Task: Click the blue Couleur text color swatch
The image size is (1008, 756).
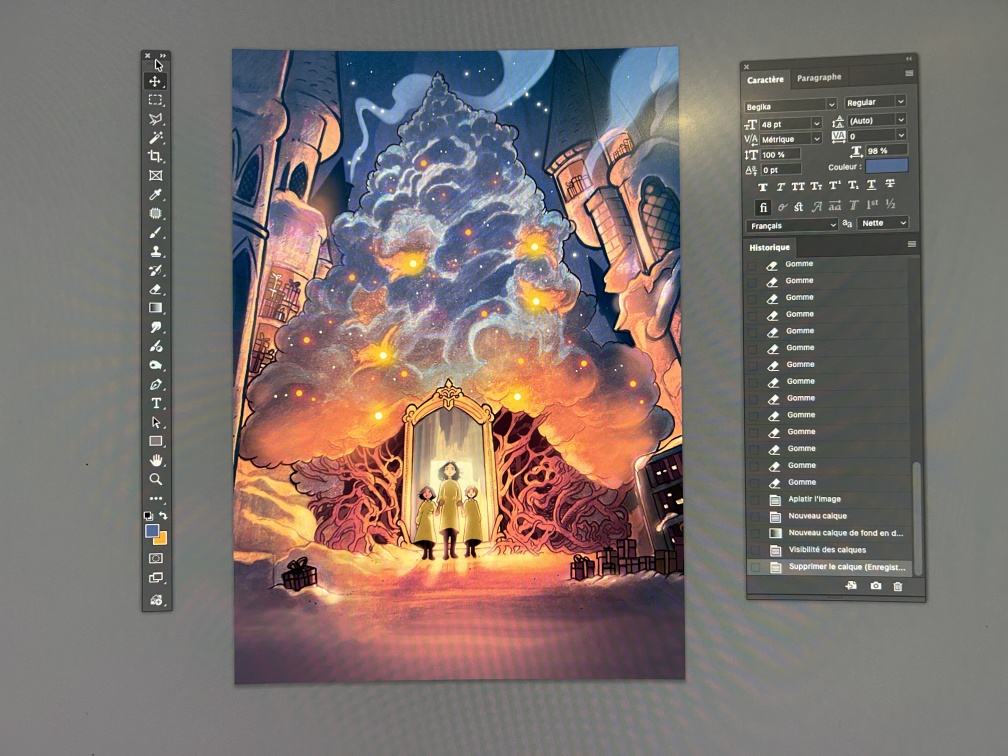Action: pos(887,165)
